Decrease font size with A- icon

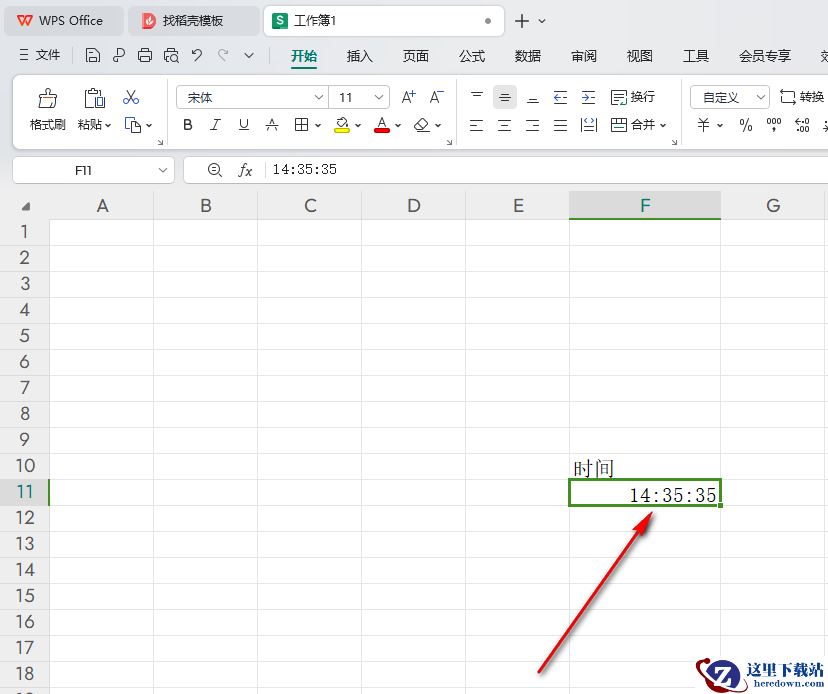pos(436,97)
